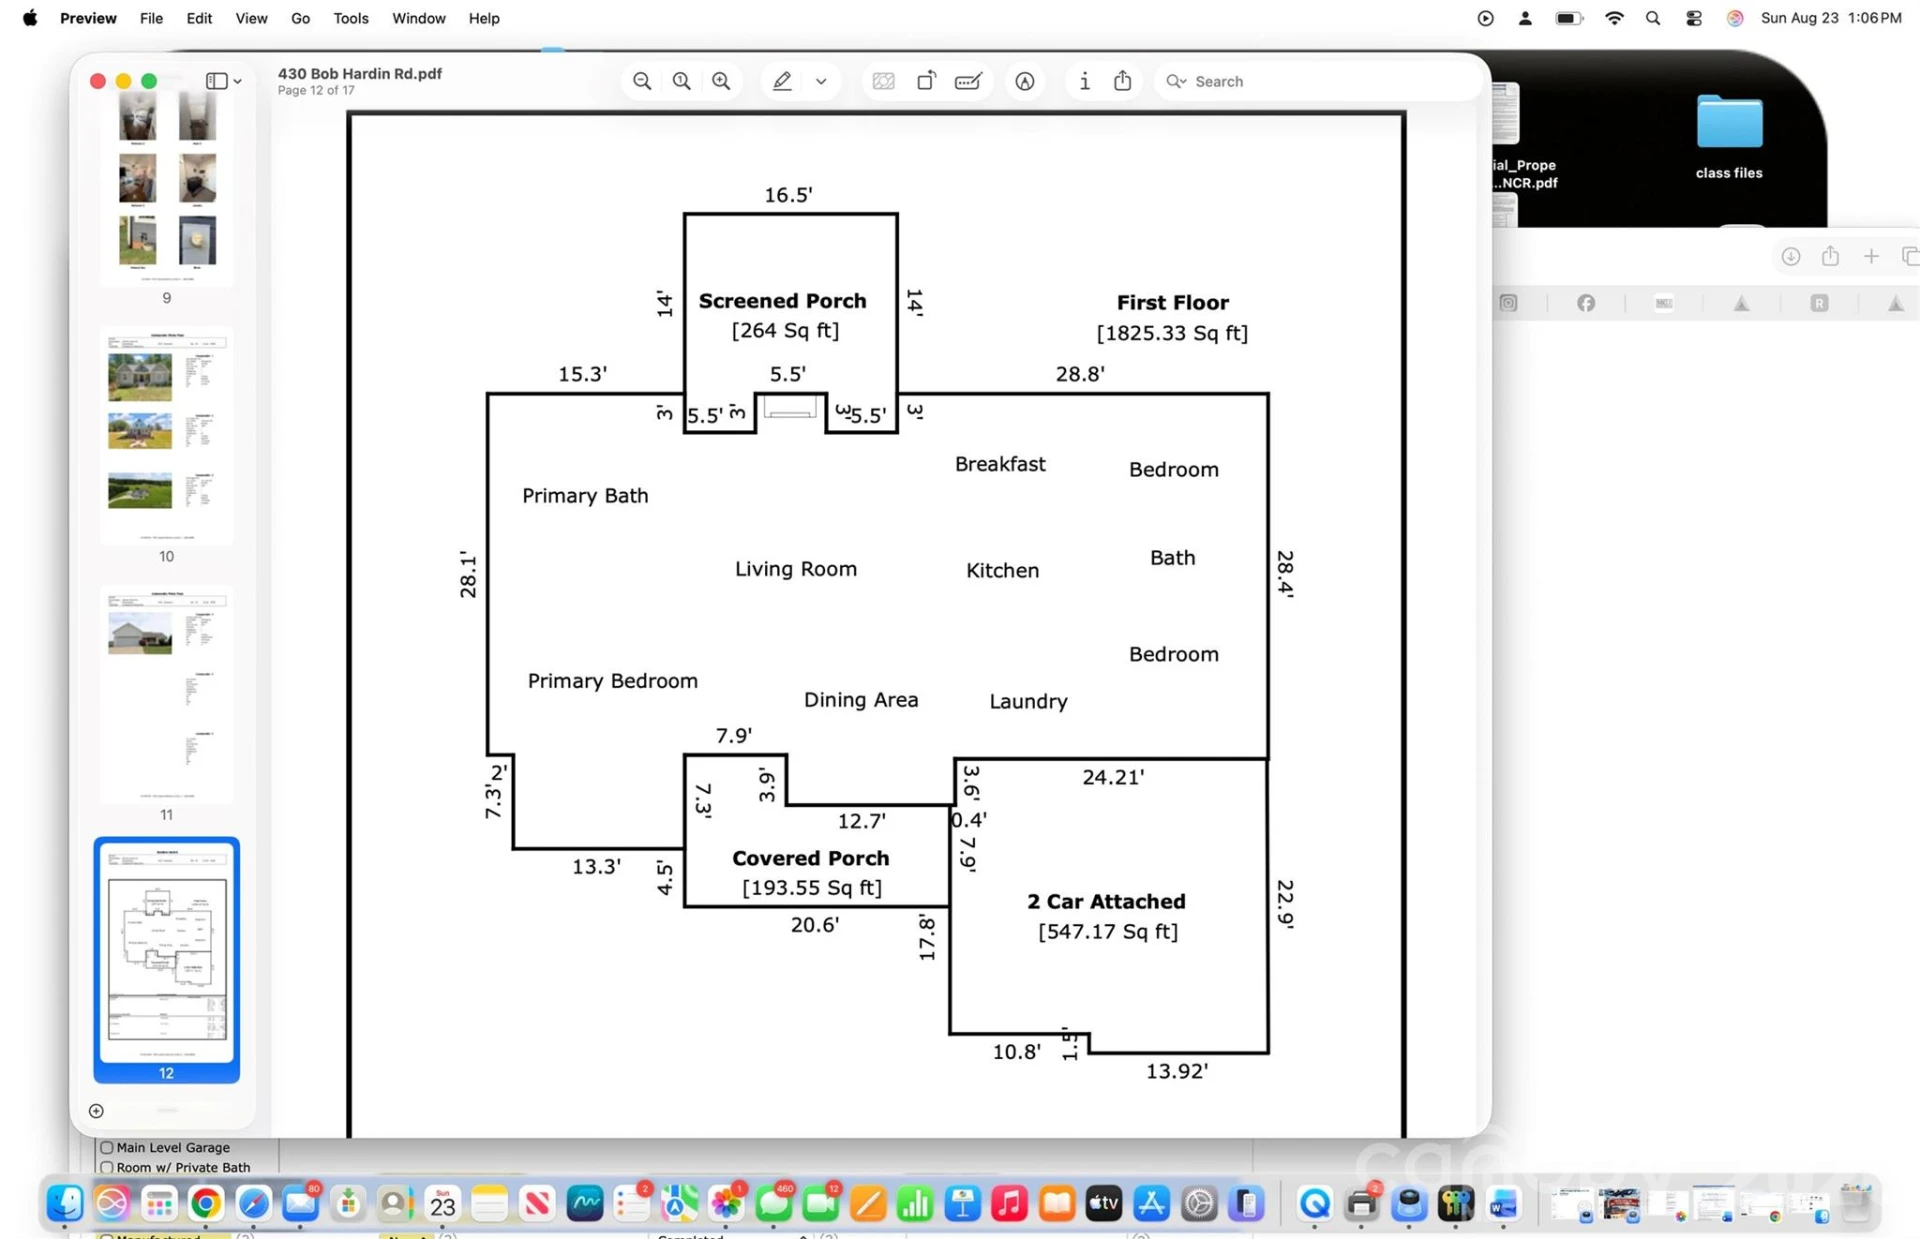Open the Edit menu
Image resolution: width=1920 pixels, height=1239 pixels.
[199, 18]
